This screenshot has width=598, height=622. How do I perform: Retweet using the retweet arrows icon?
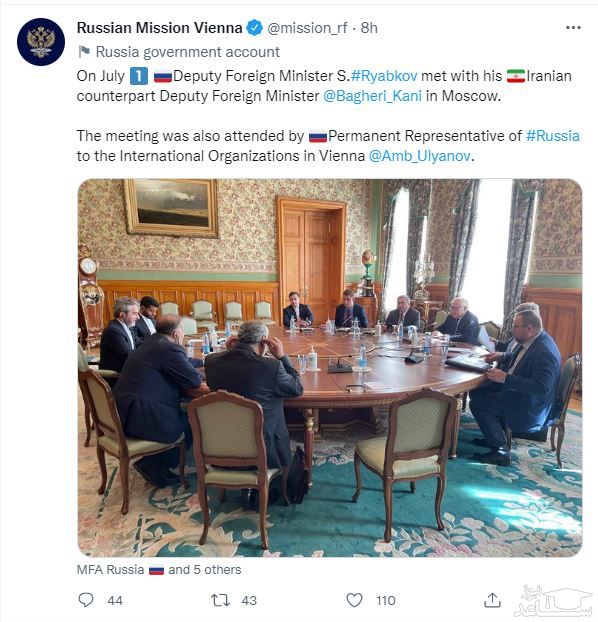point(220,600)
